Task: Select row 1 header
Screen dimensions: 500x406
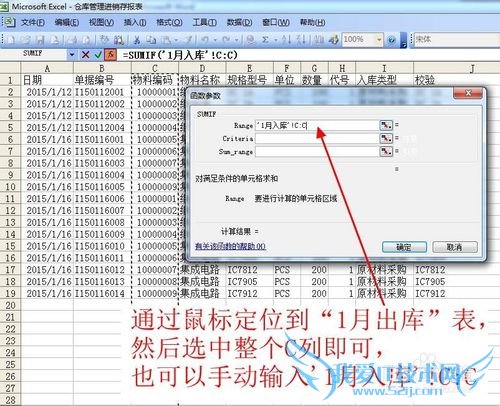Action: click(10, 80)
